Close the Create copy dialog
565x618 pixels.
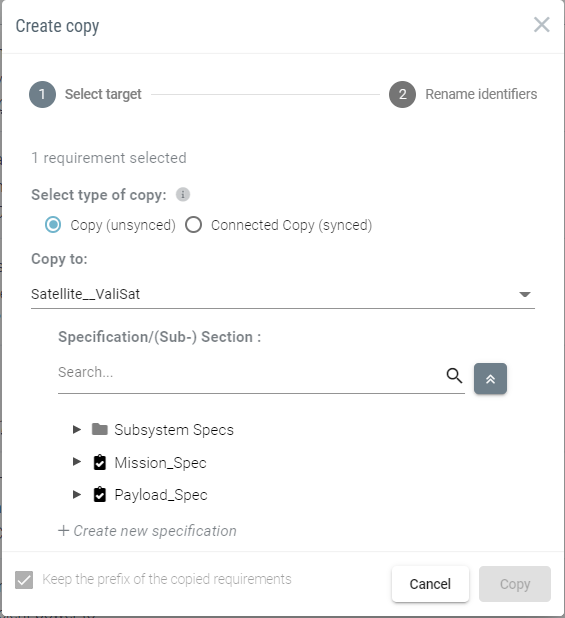tap(542, 25)
